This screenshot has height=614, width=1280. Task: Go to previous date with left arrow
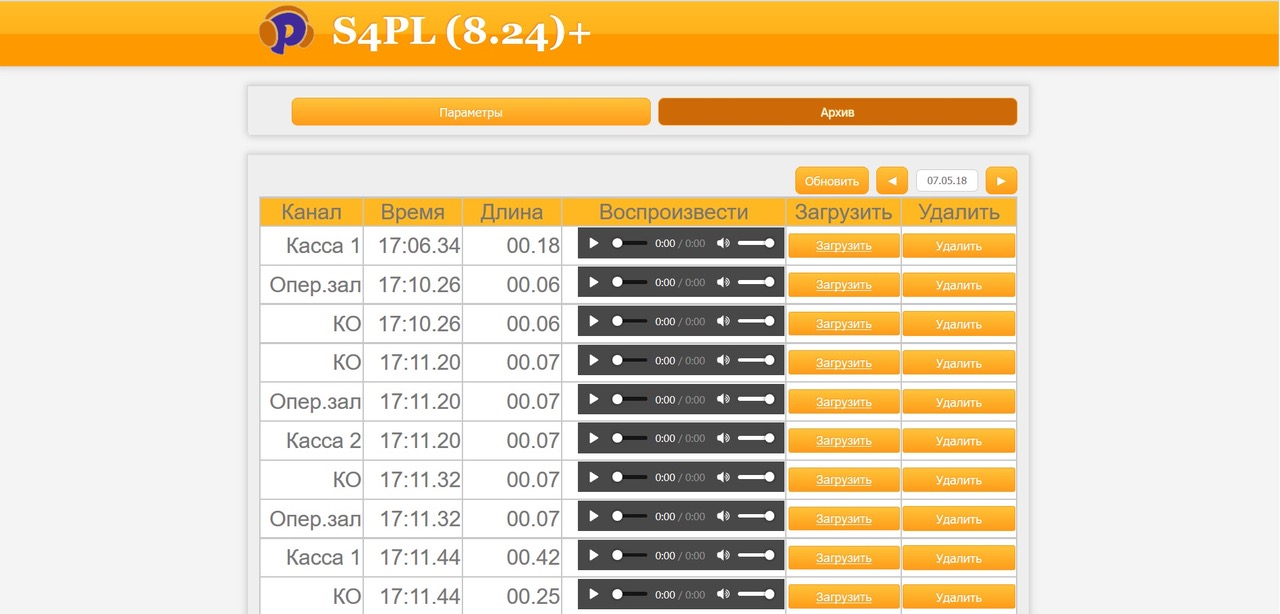click(892, 181)
